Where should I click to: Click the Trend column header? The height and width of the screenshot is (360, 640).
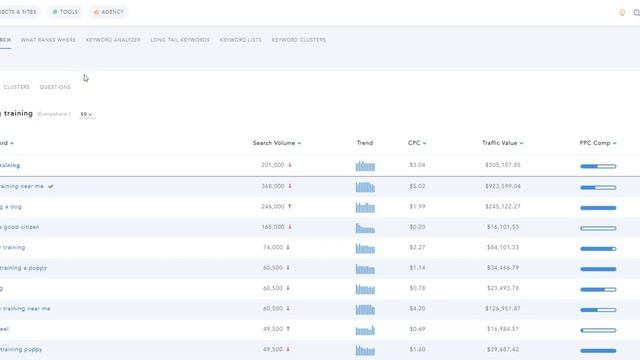365,143
